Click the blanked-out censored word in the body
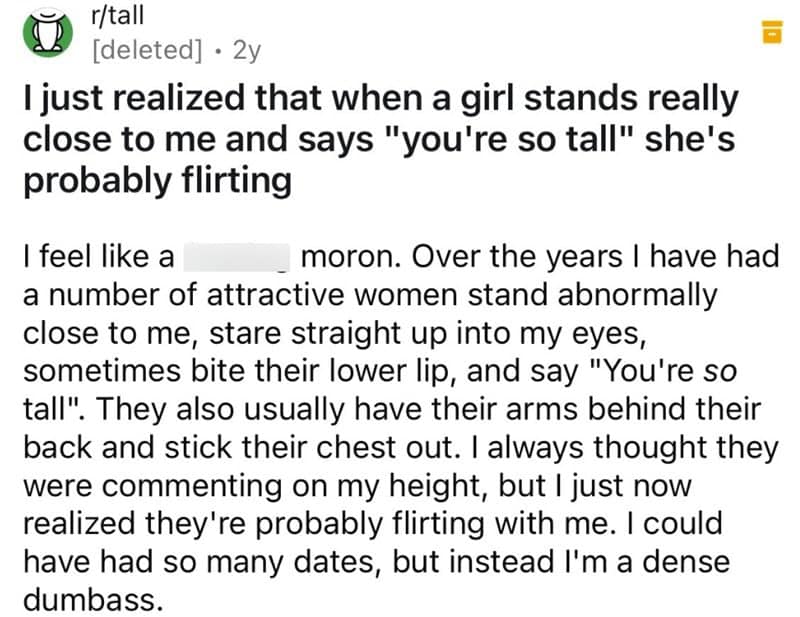Image resolution: width=800 pixels, height=617 pixels. pyautogui.click(x=236, y=258)
